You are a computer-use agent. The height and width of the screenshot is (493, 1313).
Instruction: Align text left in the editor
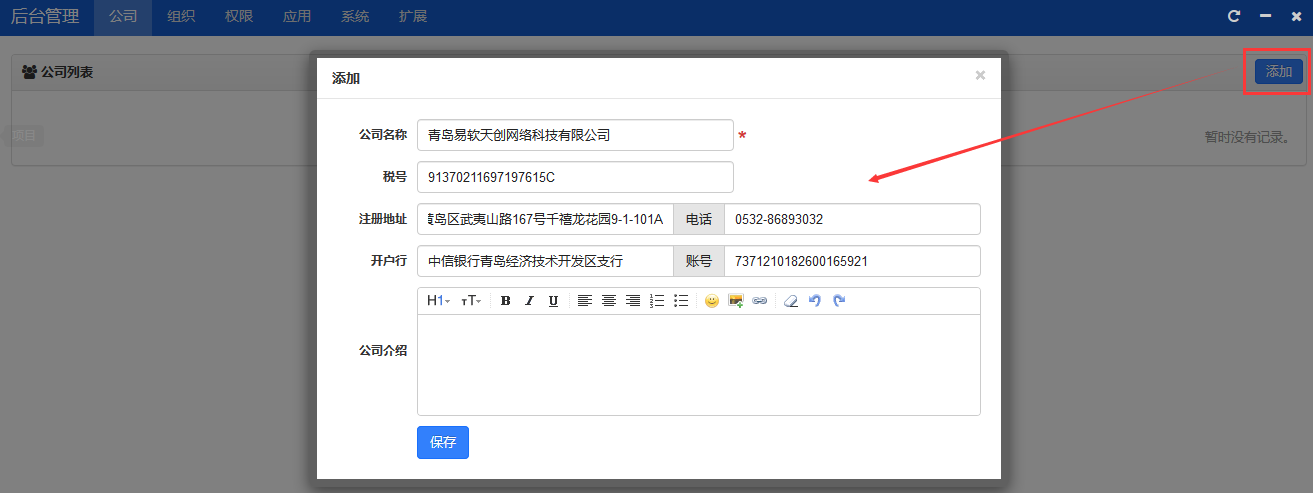[x=585, y=300]
